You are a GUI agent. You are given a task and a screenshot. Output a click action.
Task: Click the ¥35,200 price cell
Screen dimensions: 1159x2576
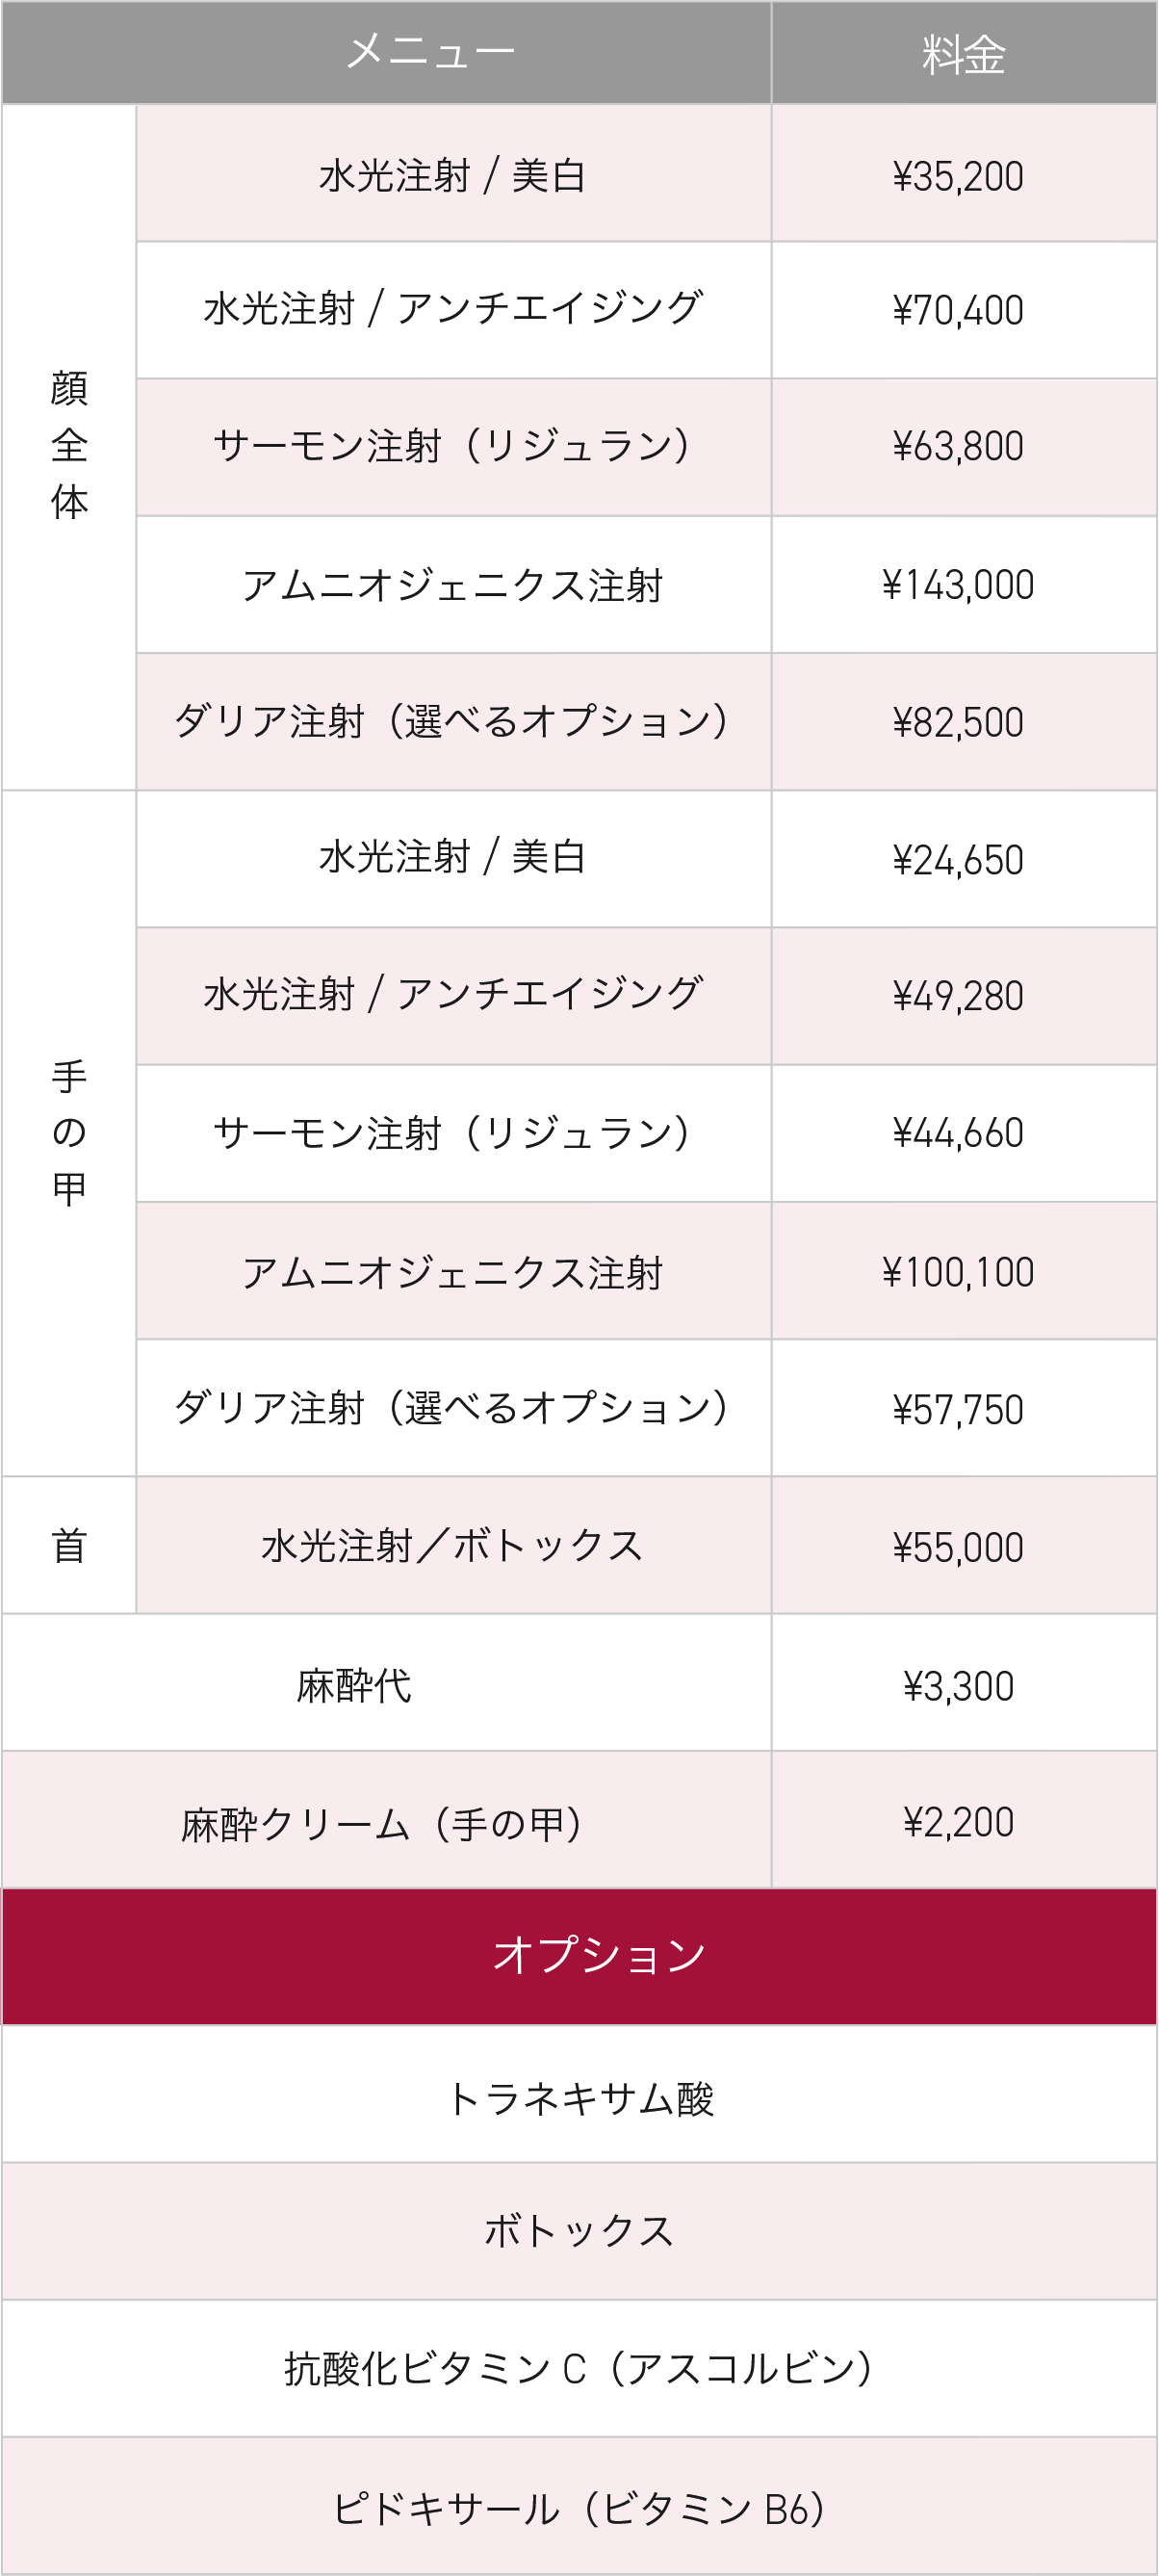tap(958, 176)
